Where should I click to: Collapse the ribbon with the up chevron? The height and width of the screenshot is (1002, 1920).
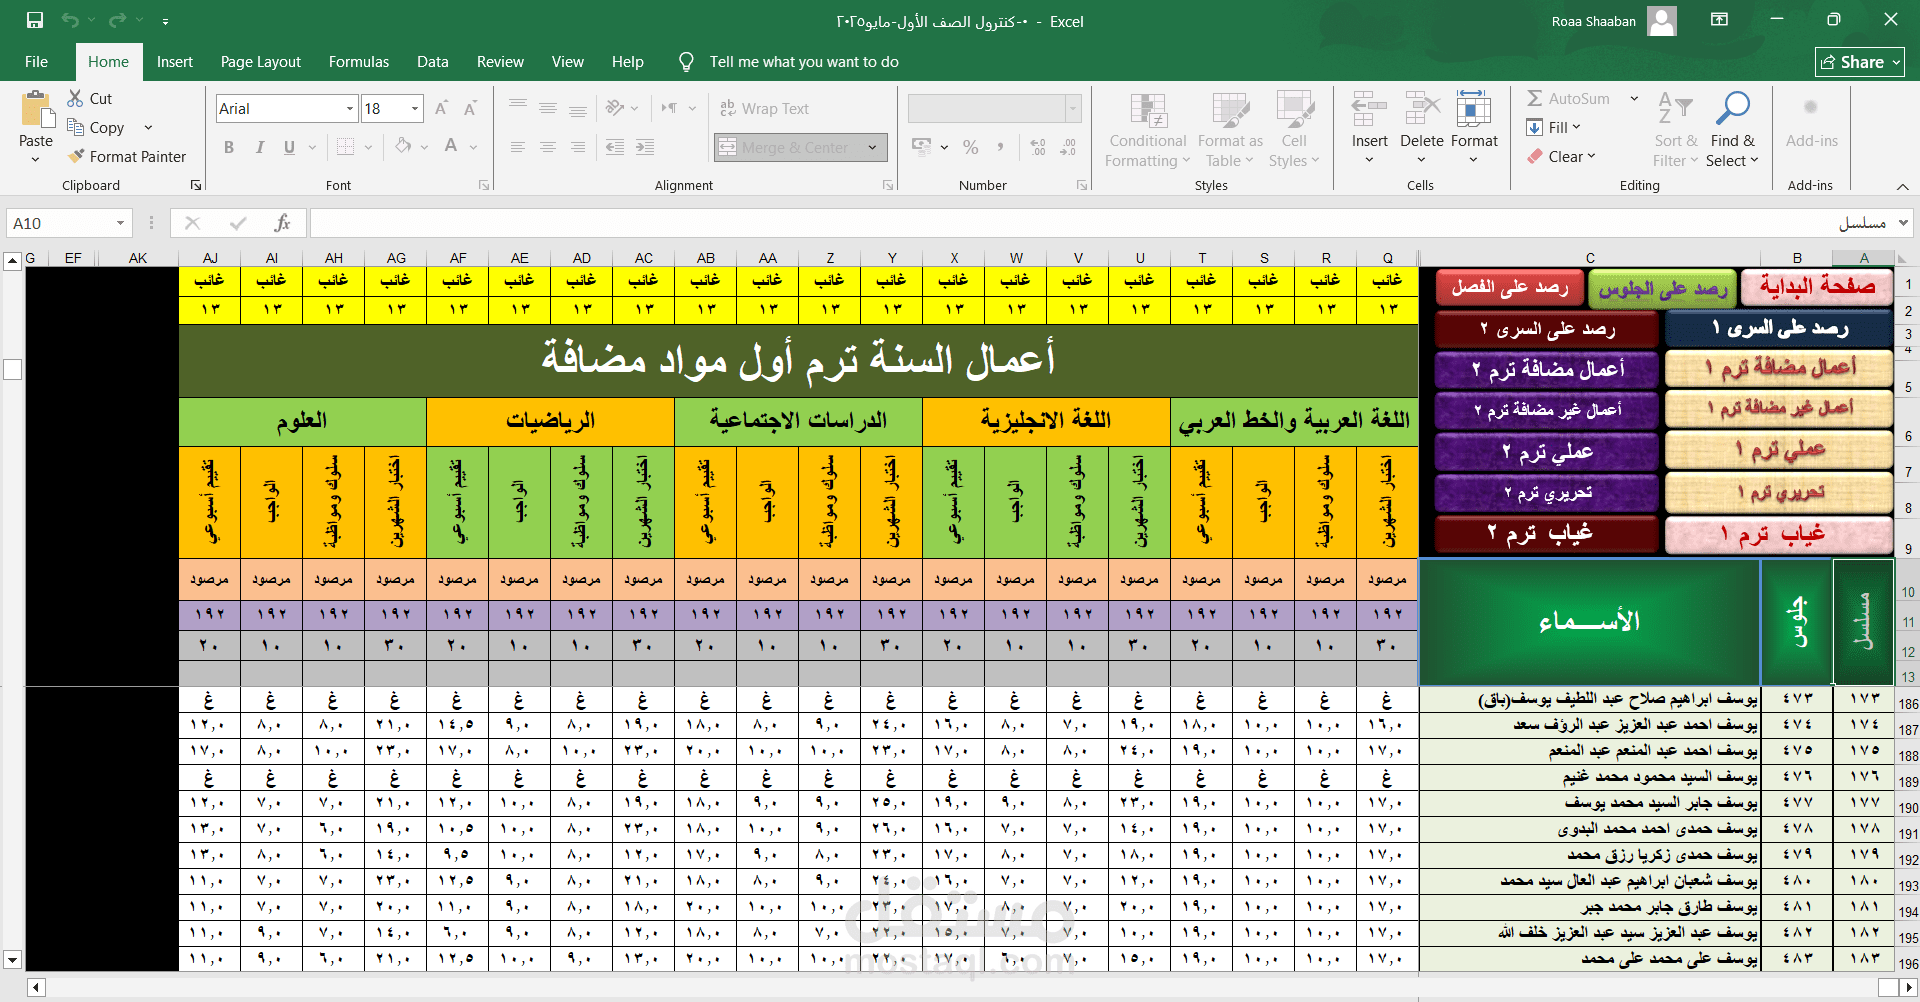[x=1902, y=187]
